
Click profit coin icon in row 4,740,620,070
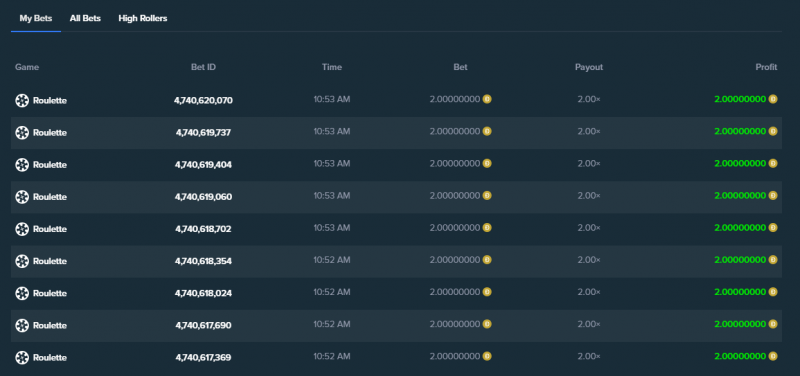pyautogui.click(x=773, y=99)
